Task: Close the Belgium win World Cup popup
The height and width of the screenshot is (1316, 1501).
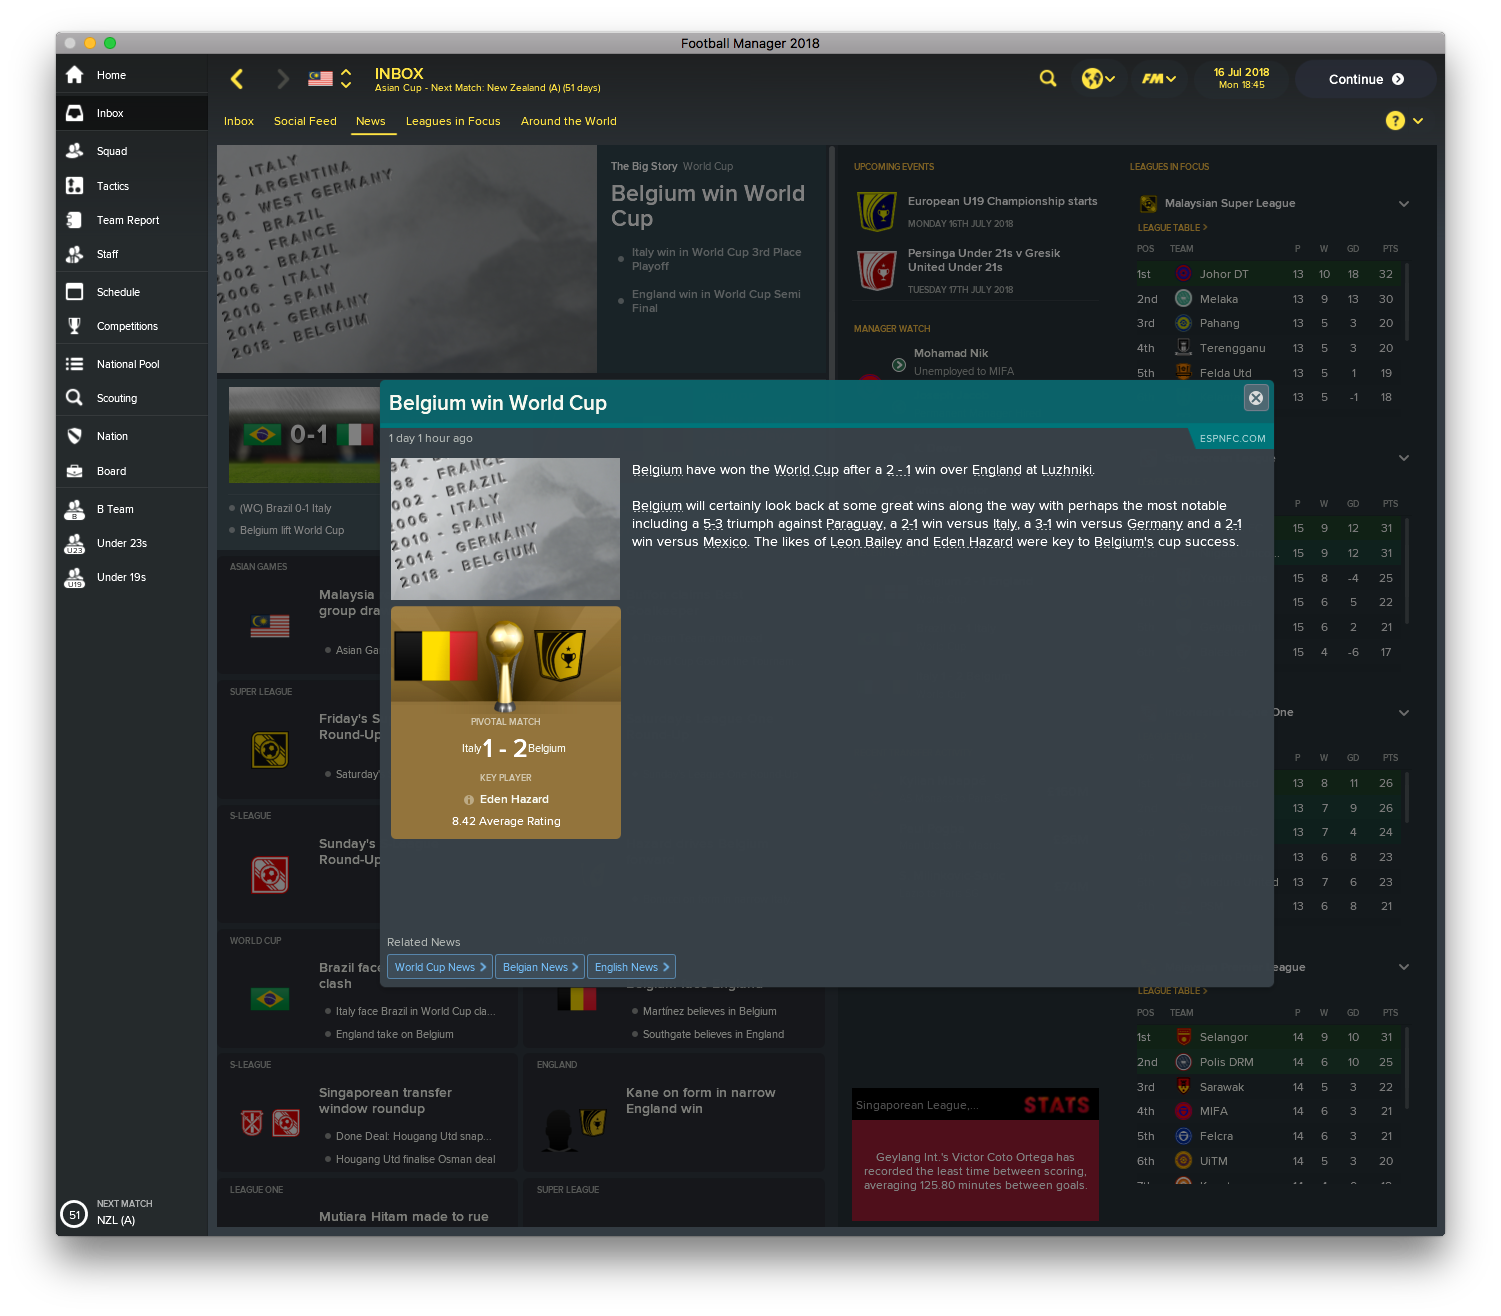Action: point(1256,398)
